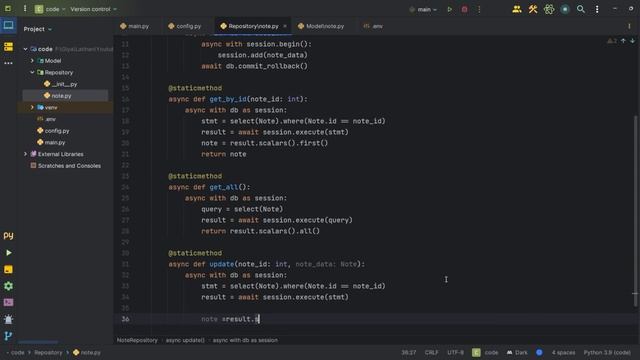Viewport: 640px width, 360px height.
Task: Click NoteRepository breadcrumb
Action: (137, 340)
